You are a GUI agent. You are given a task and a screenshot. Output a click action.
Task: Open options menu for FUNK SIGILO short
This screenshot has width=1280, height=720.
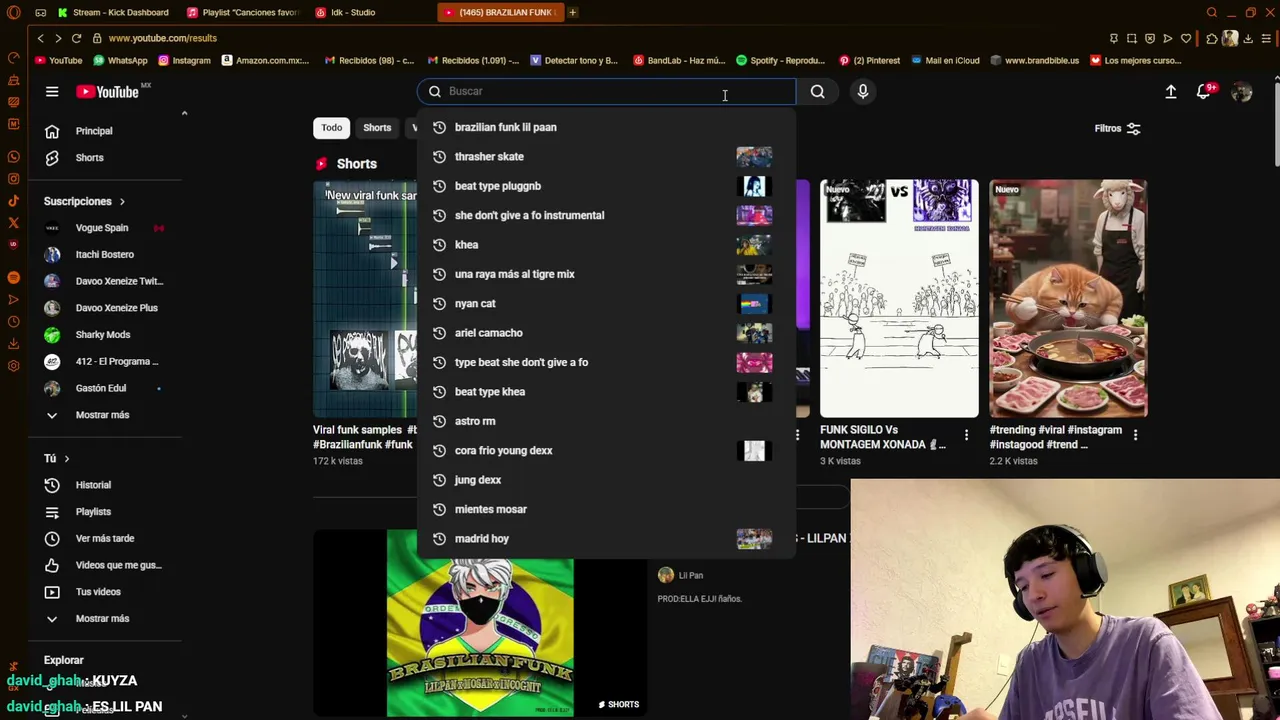[x=966, y=434]
